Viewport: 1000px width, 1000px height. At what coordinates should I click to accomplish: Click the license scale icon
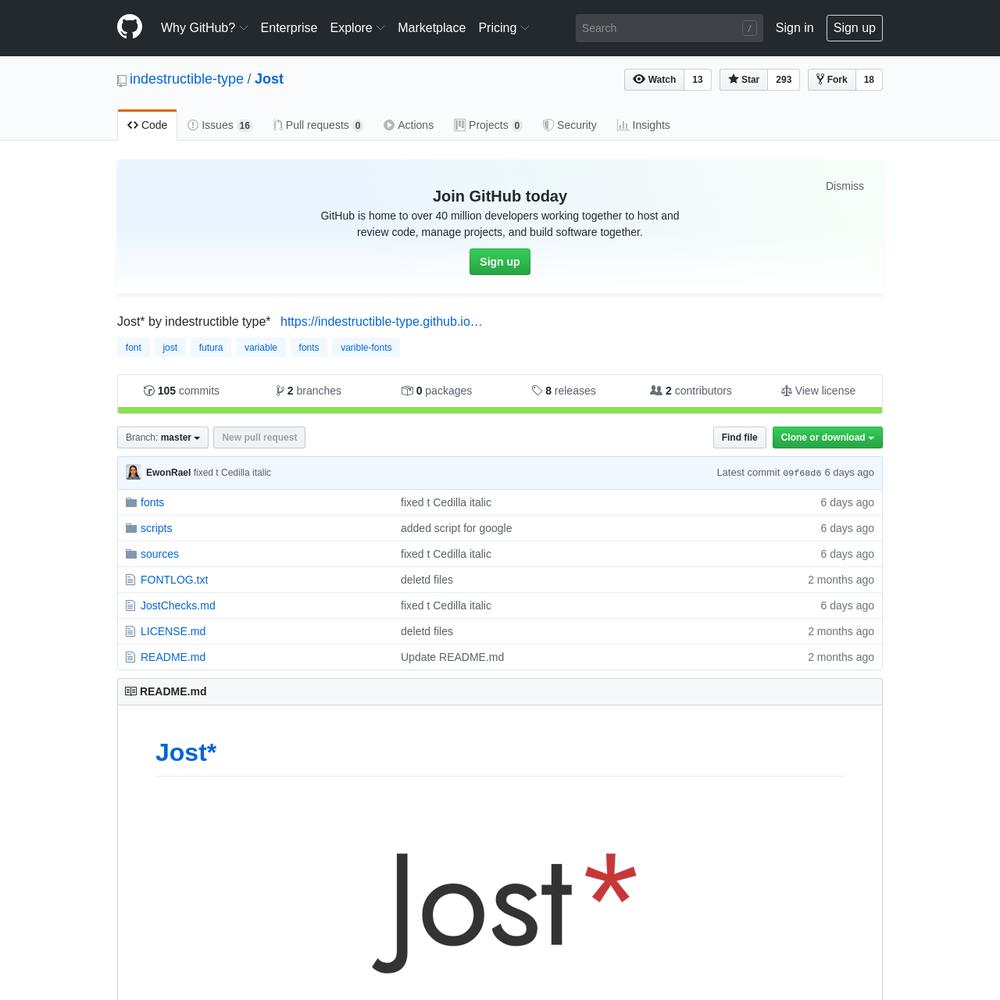(x=786, y=391)
